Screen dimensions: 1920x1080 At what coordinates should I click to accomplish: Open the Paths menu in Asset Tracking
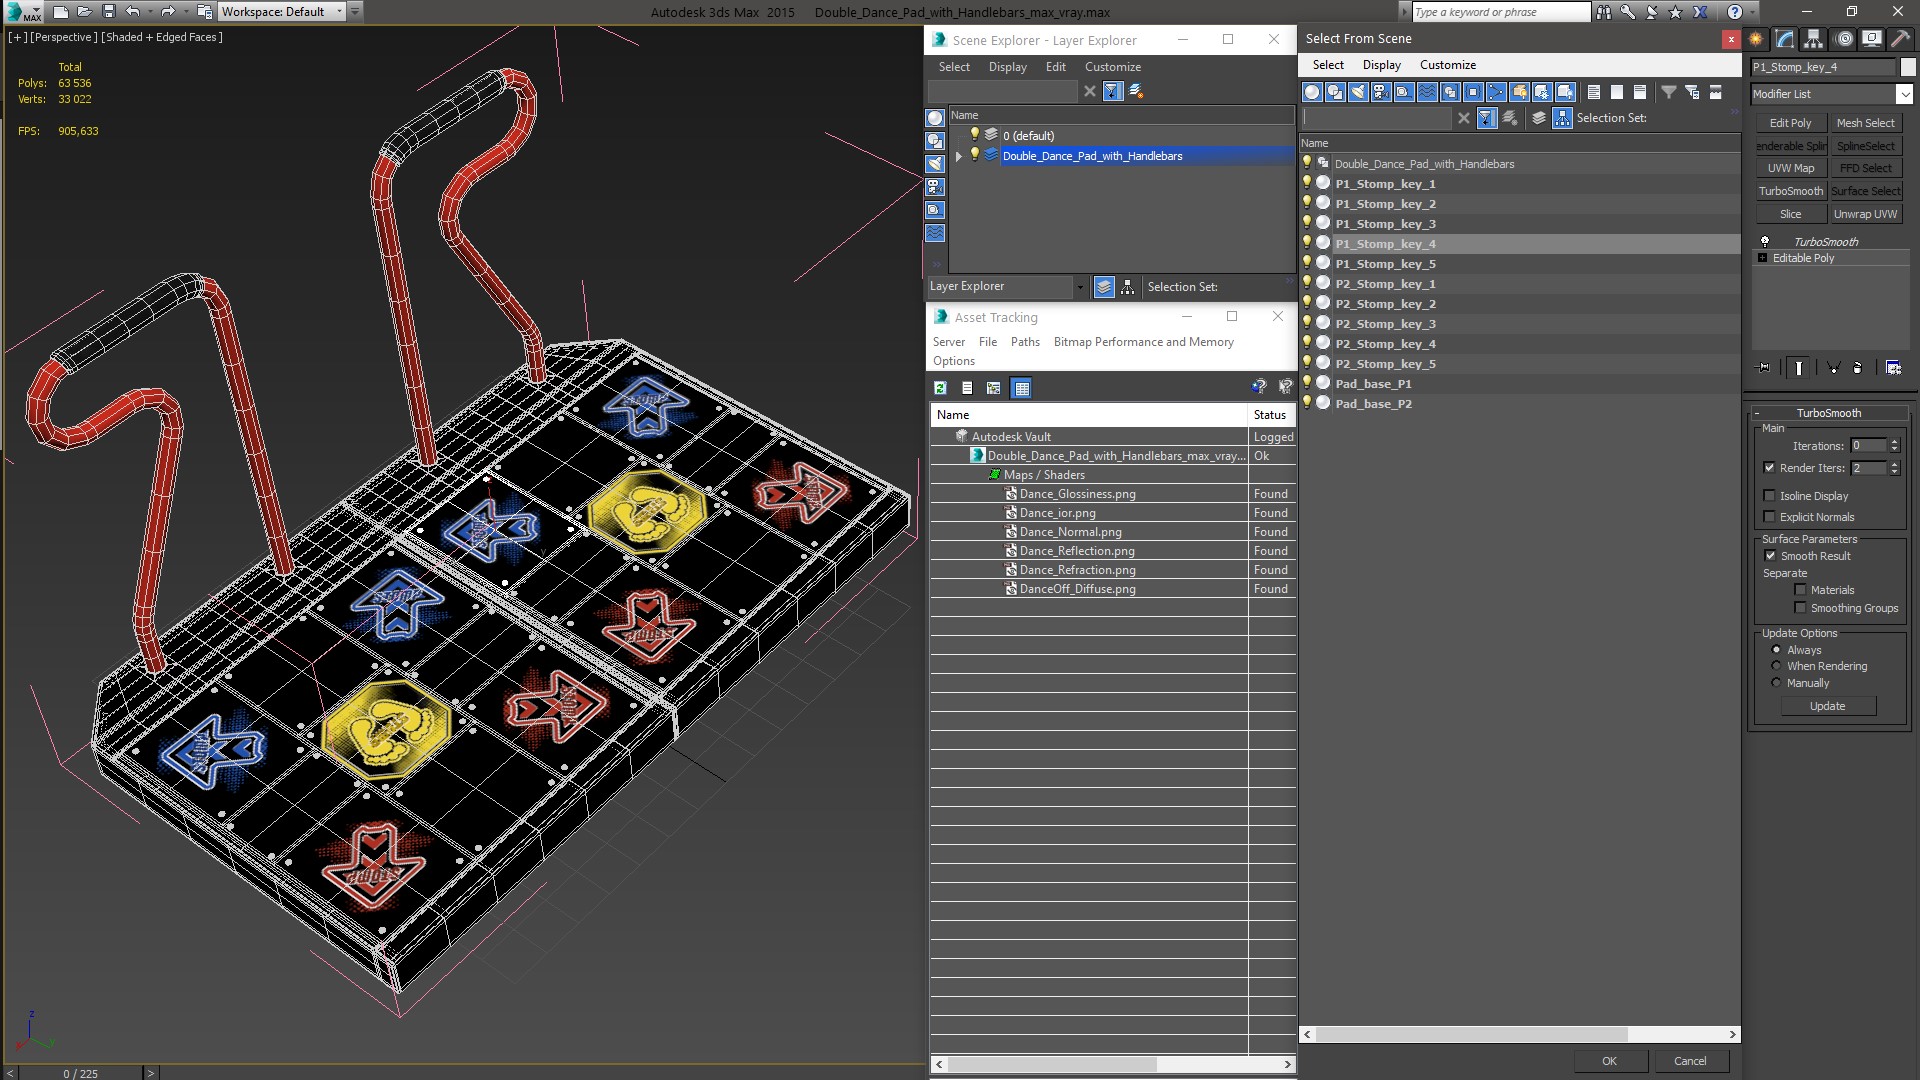pos(1025,342)
